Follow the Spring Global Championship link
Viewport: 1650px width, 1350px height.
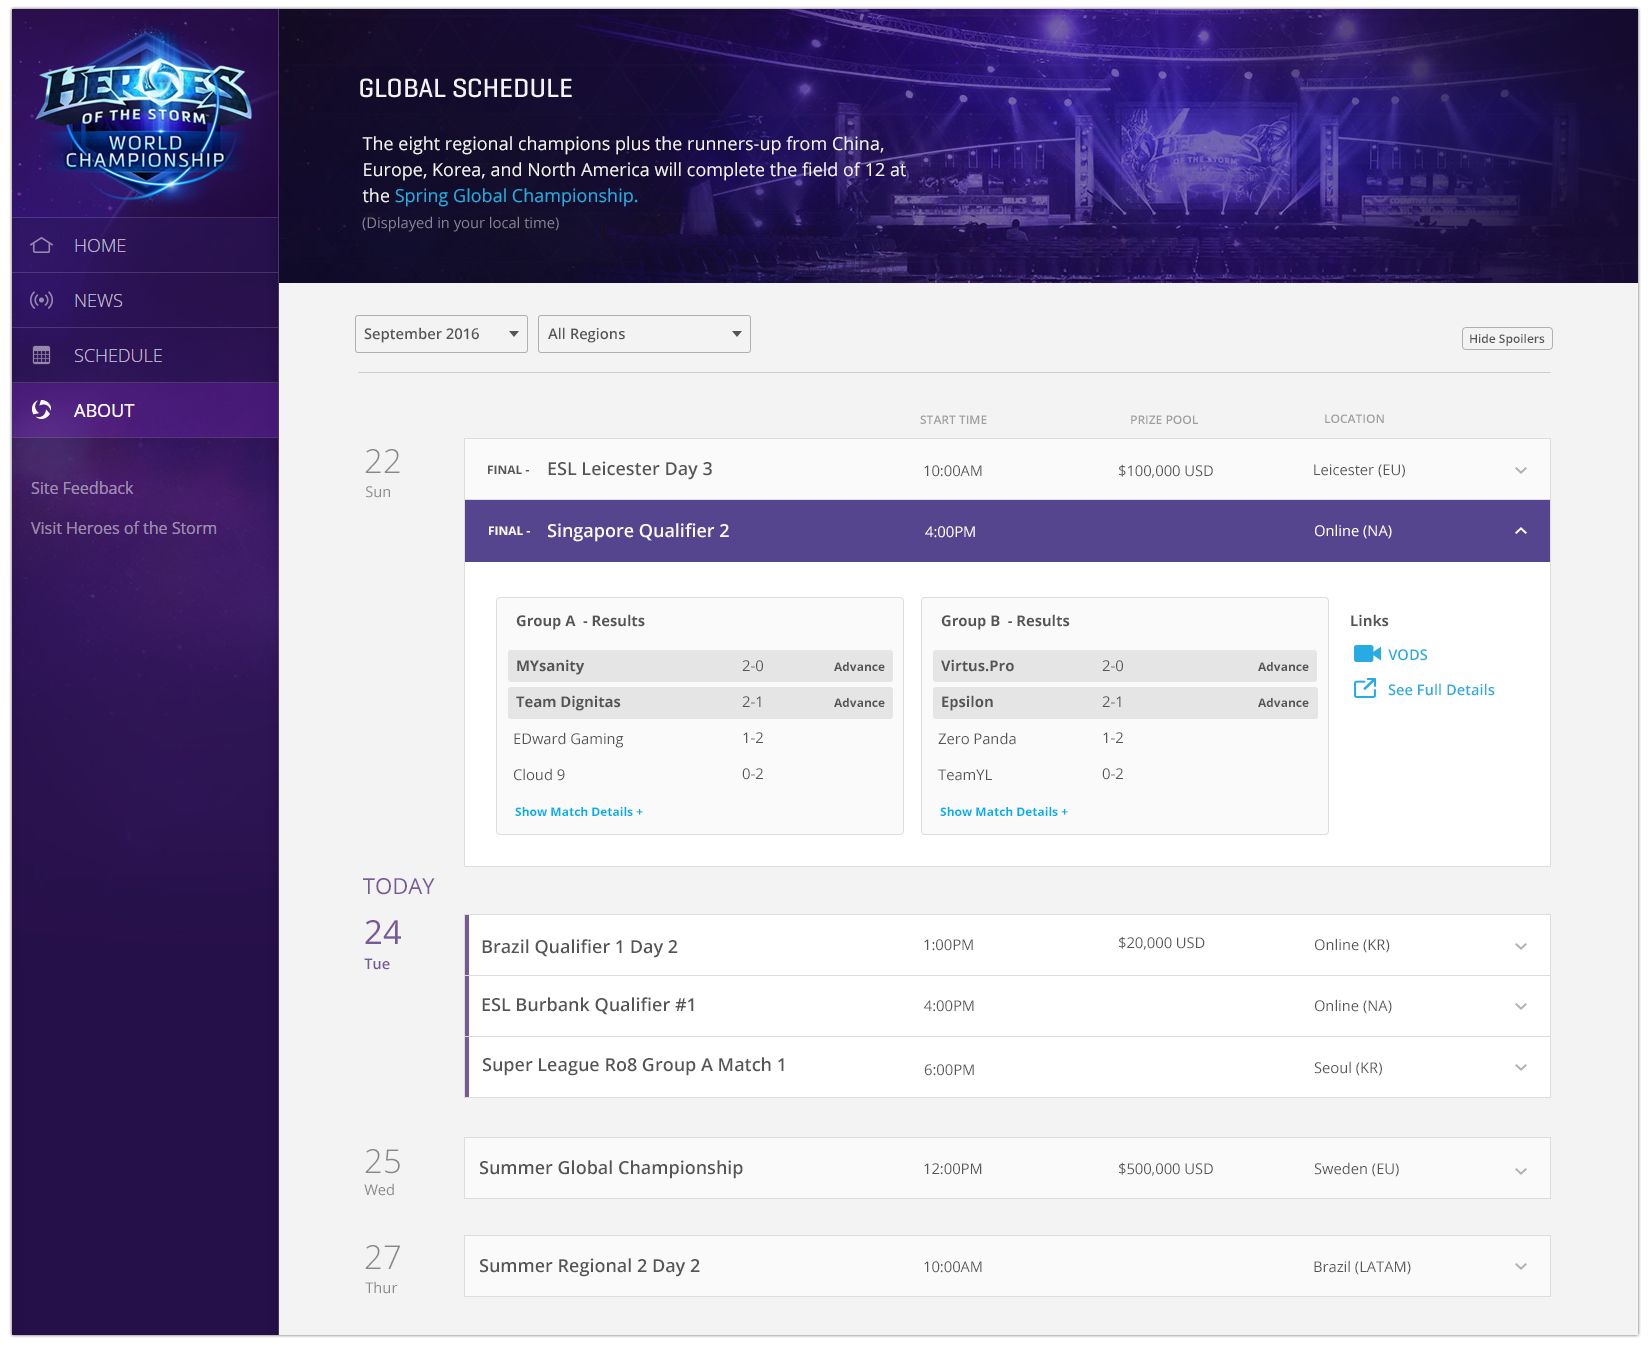pyautogui.click(x=516, y=196)
